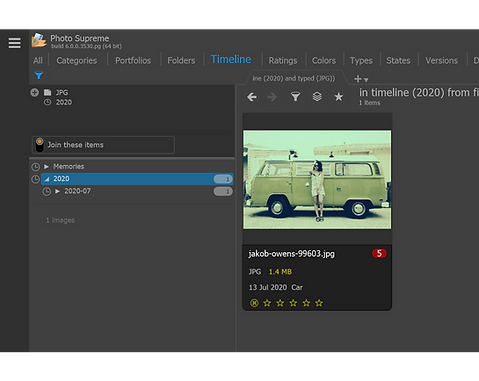Viewport: 479px width, 381px height.
Task: Click the 13 Jul 2020 date text
Action: coord(268,287)
